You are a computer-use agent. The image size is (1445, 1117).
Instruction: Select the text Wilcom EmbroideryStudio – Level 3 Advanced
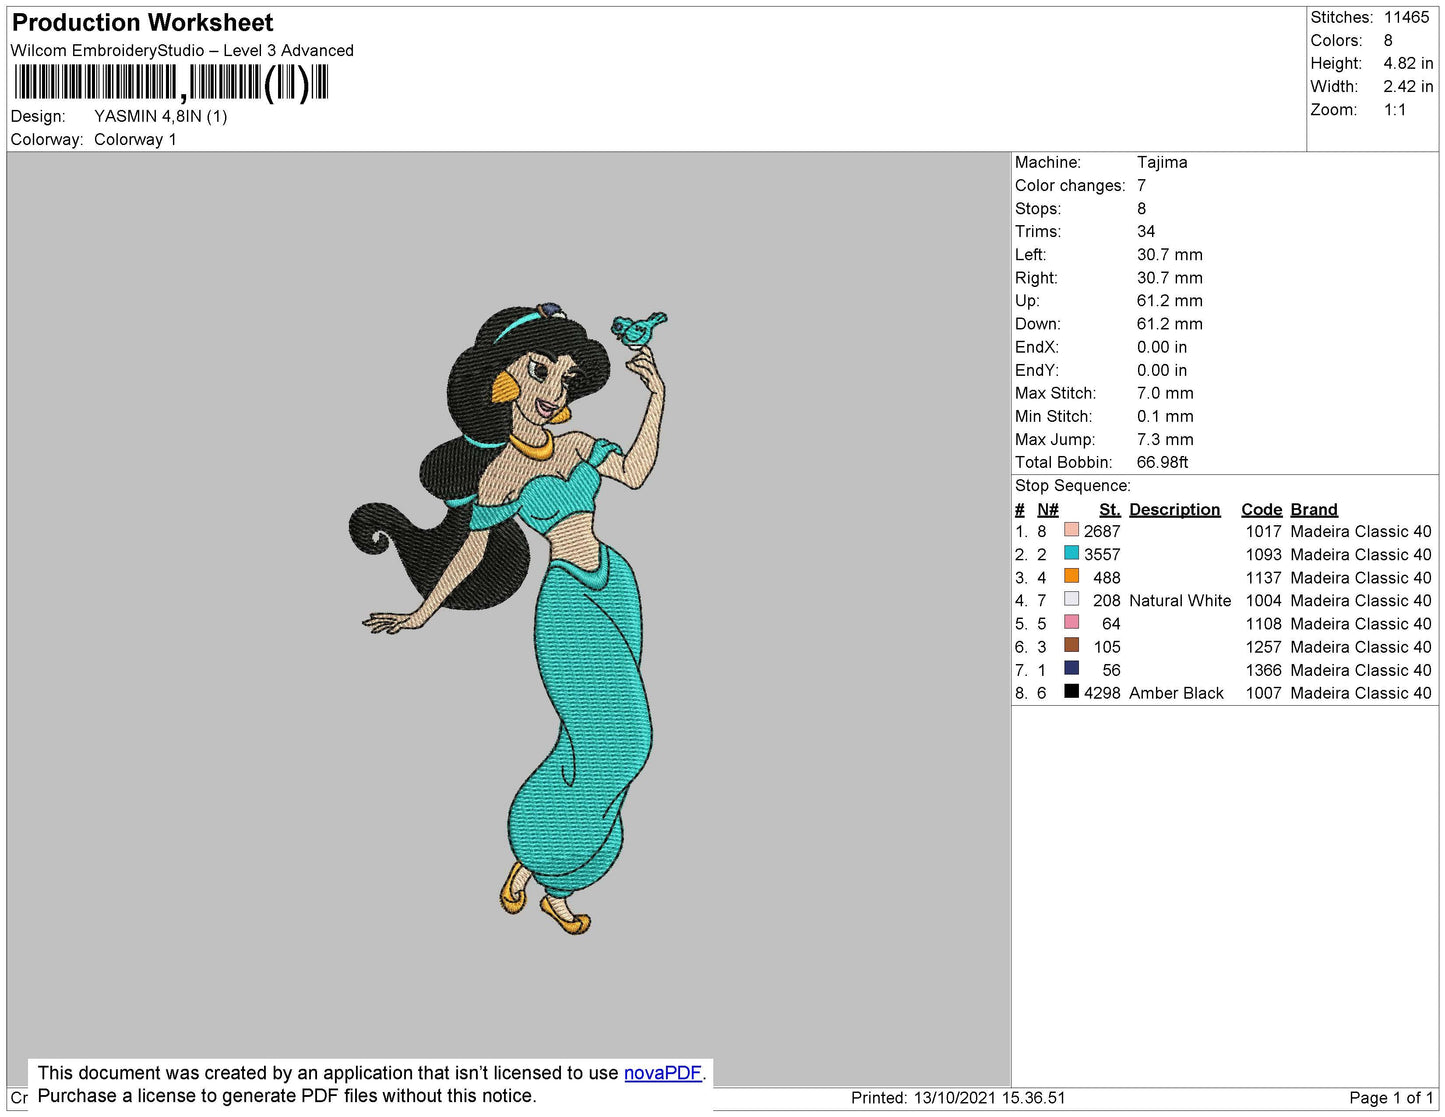click(x=182, y=50)
